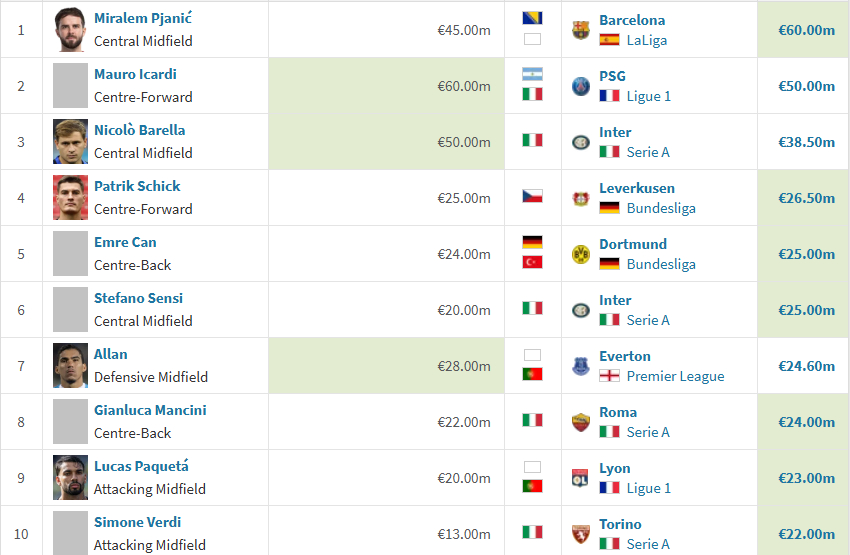The height and width of the screenshot is (555, 850).
Task: Open Simone Verdi player profile link
Action: [x=138, y=522]
